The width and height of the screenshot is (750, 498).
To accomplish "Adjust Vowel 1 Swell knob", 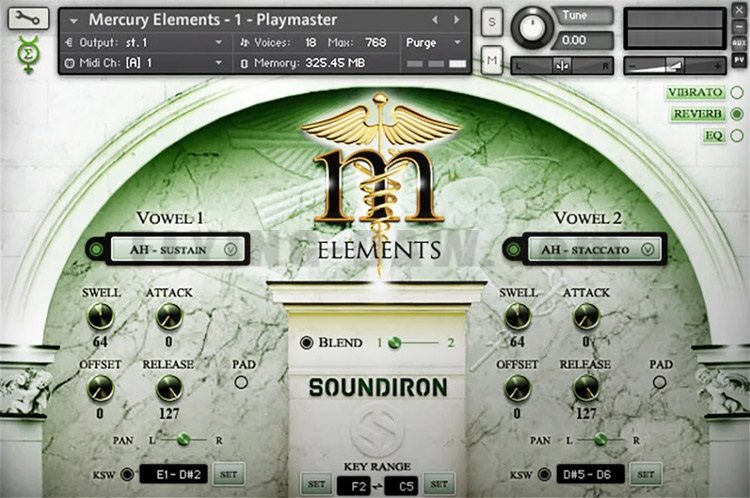I will pyautogui.click(x=100, y=316).
